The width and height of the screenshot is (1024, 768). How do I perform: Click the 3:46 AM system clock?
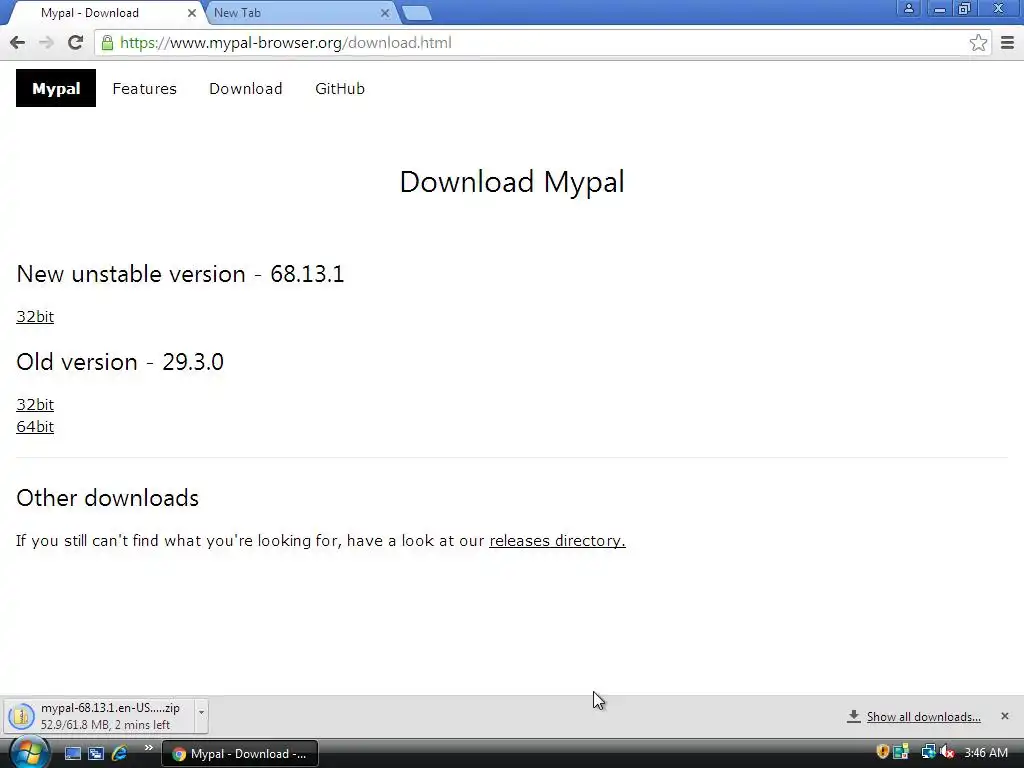[x=986, y=753]
